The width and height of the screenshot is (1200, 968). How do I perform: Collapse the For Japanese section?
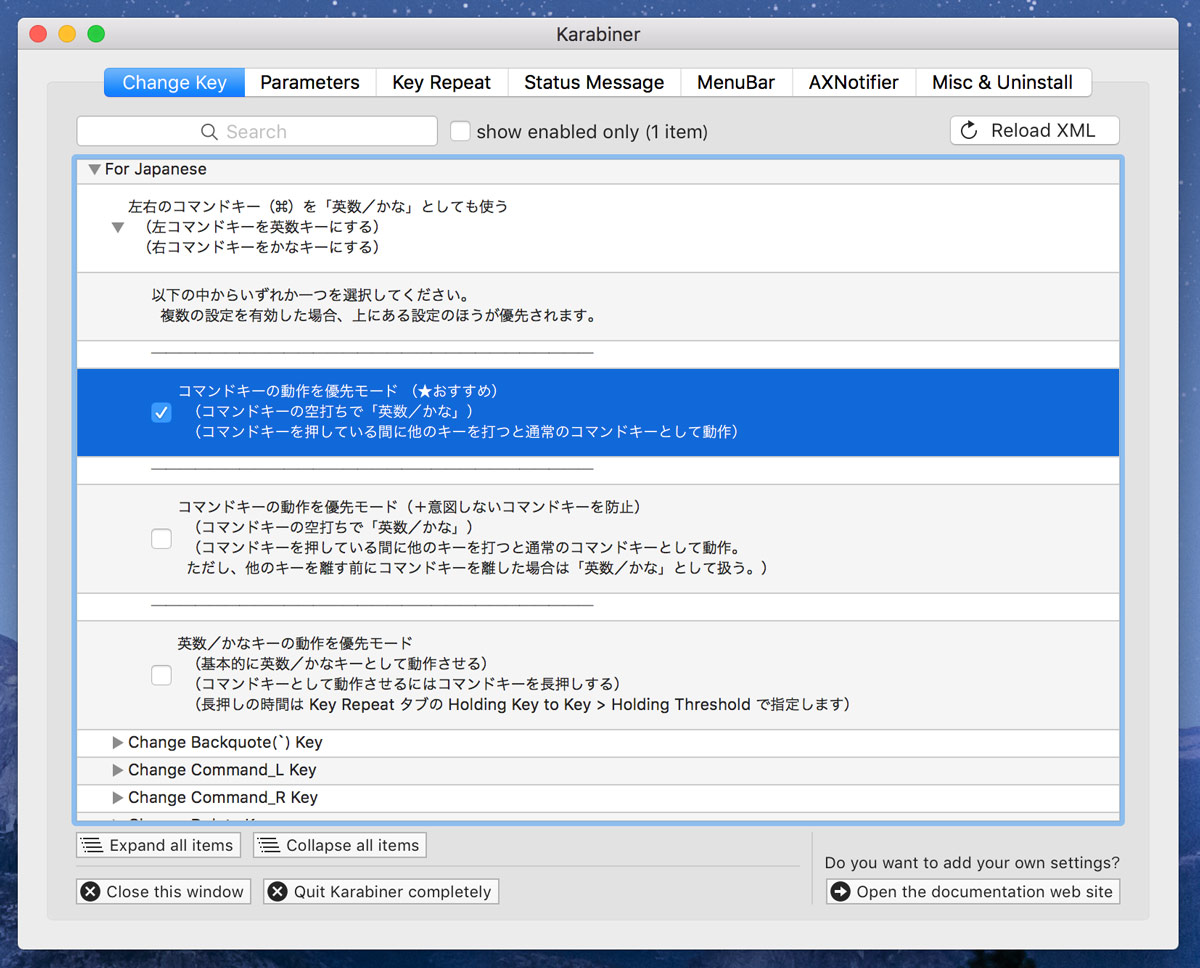(x=94, y=170)
